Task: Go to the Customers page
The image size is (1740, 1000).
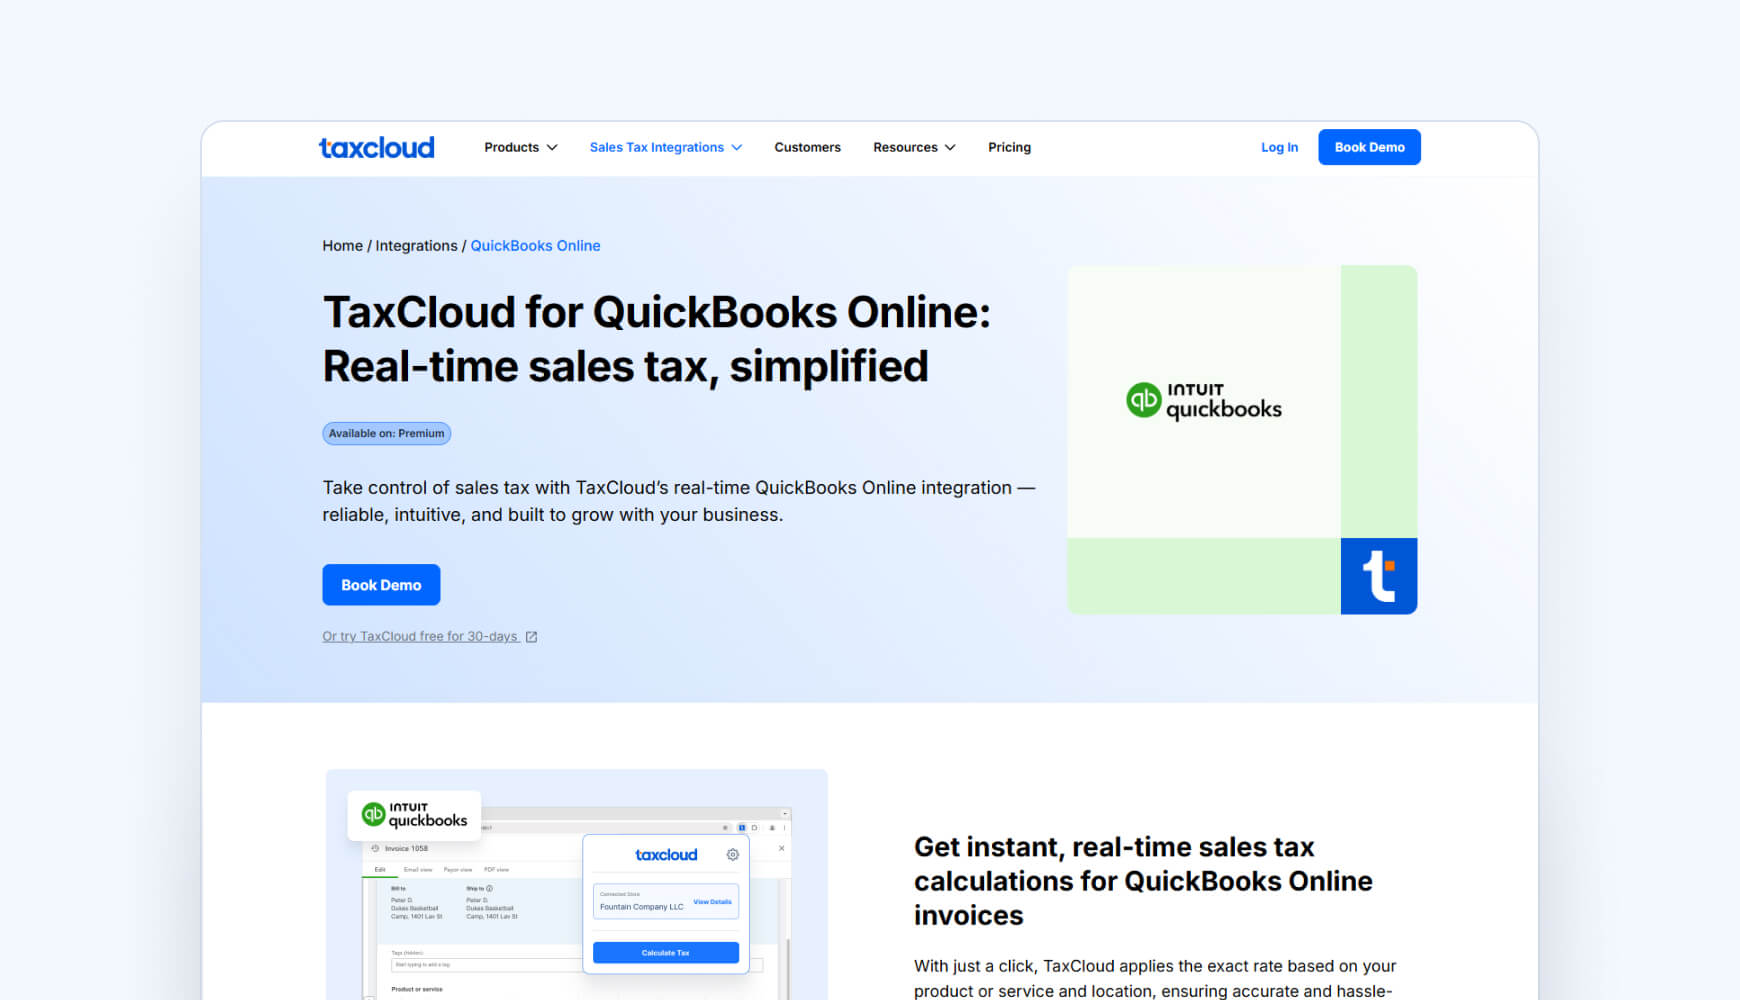Action: tap(807, 147)
